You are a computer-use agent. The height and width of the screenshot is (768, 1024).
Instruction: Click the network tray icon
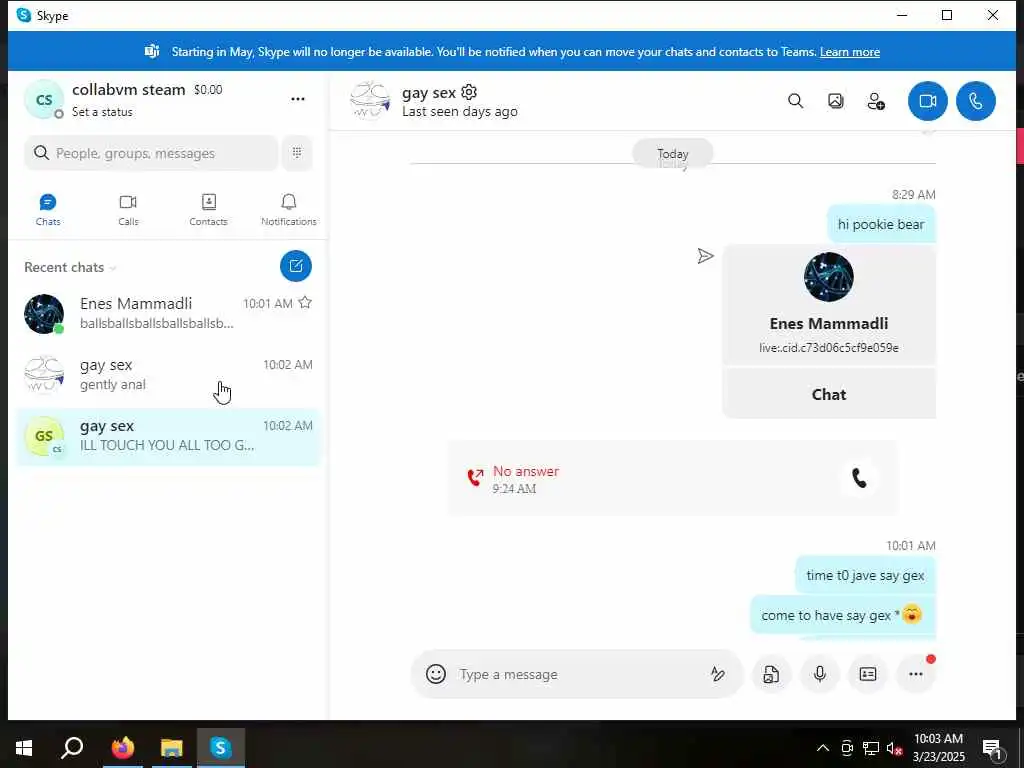click(x=871, y=748)
